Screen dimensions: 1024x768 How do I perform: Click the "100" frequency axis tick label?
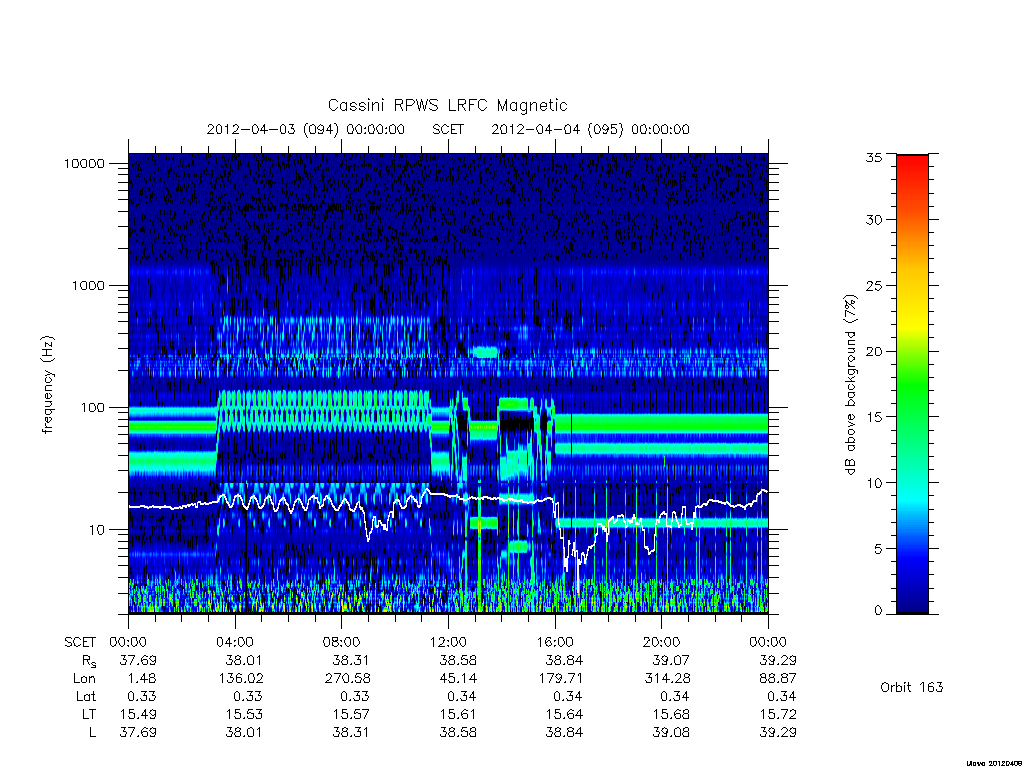point(92,408)
